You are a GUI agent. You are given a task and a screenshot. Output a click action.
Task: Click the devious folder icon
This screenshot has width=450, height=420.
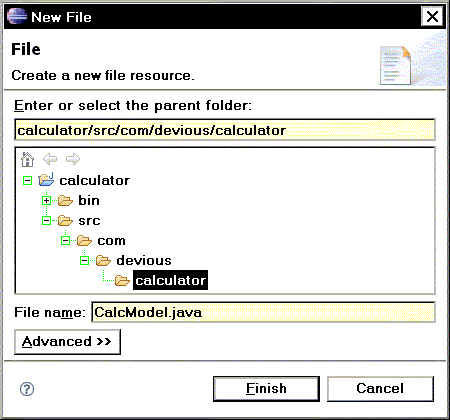click(103, 260)
